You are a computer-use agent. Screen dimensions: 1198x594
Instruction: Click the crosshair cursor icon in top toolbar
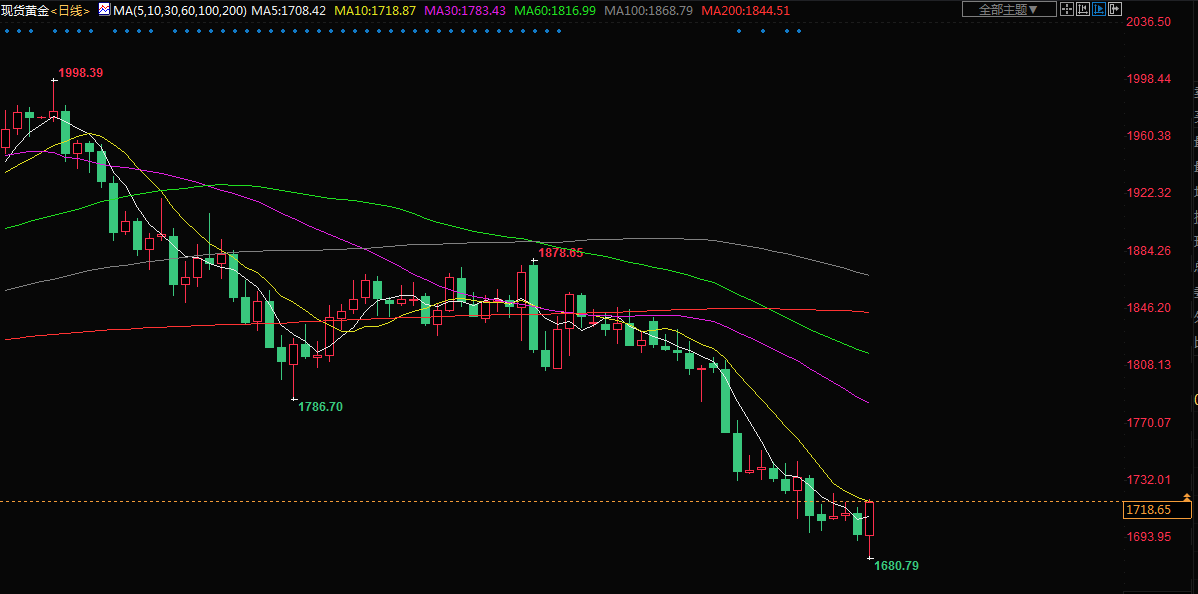click(x=1067, y=9)
